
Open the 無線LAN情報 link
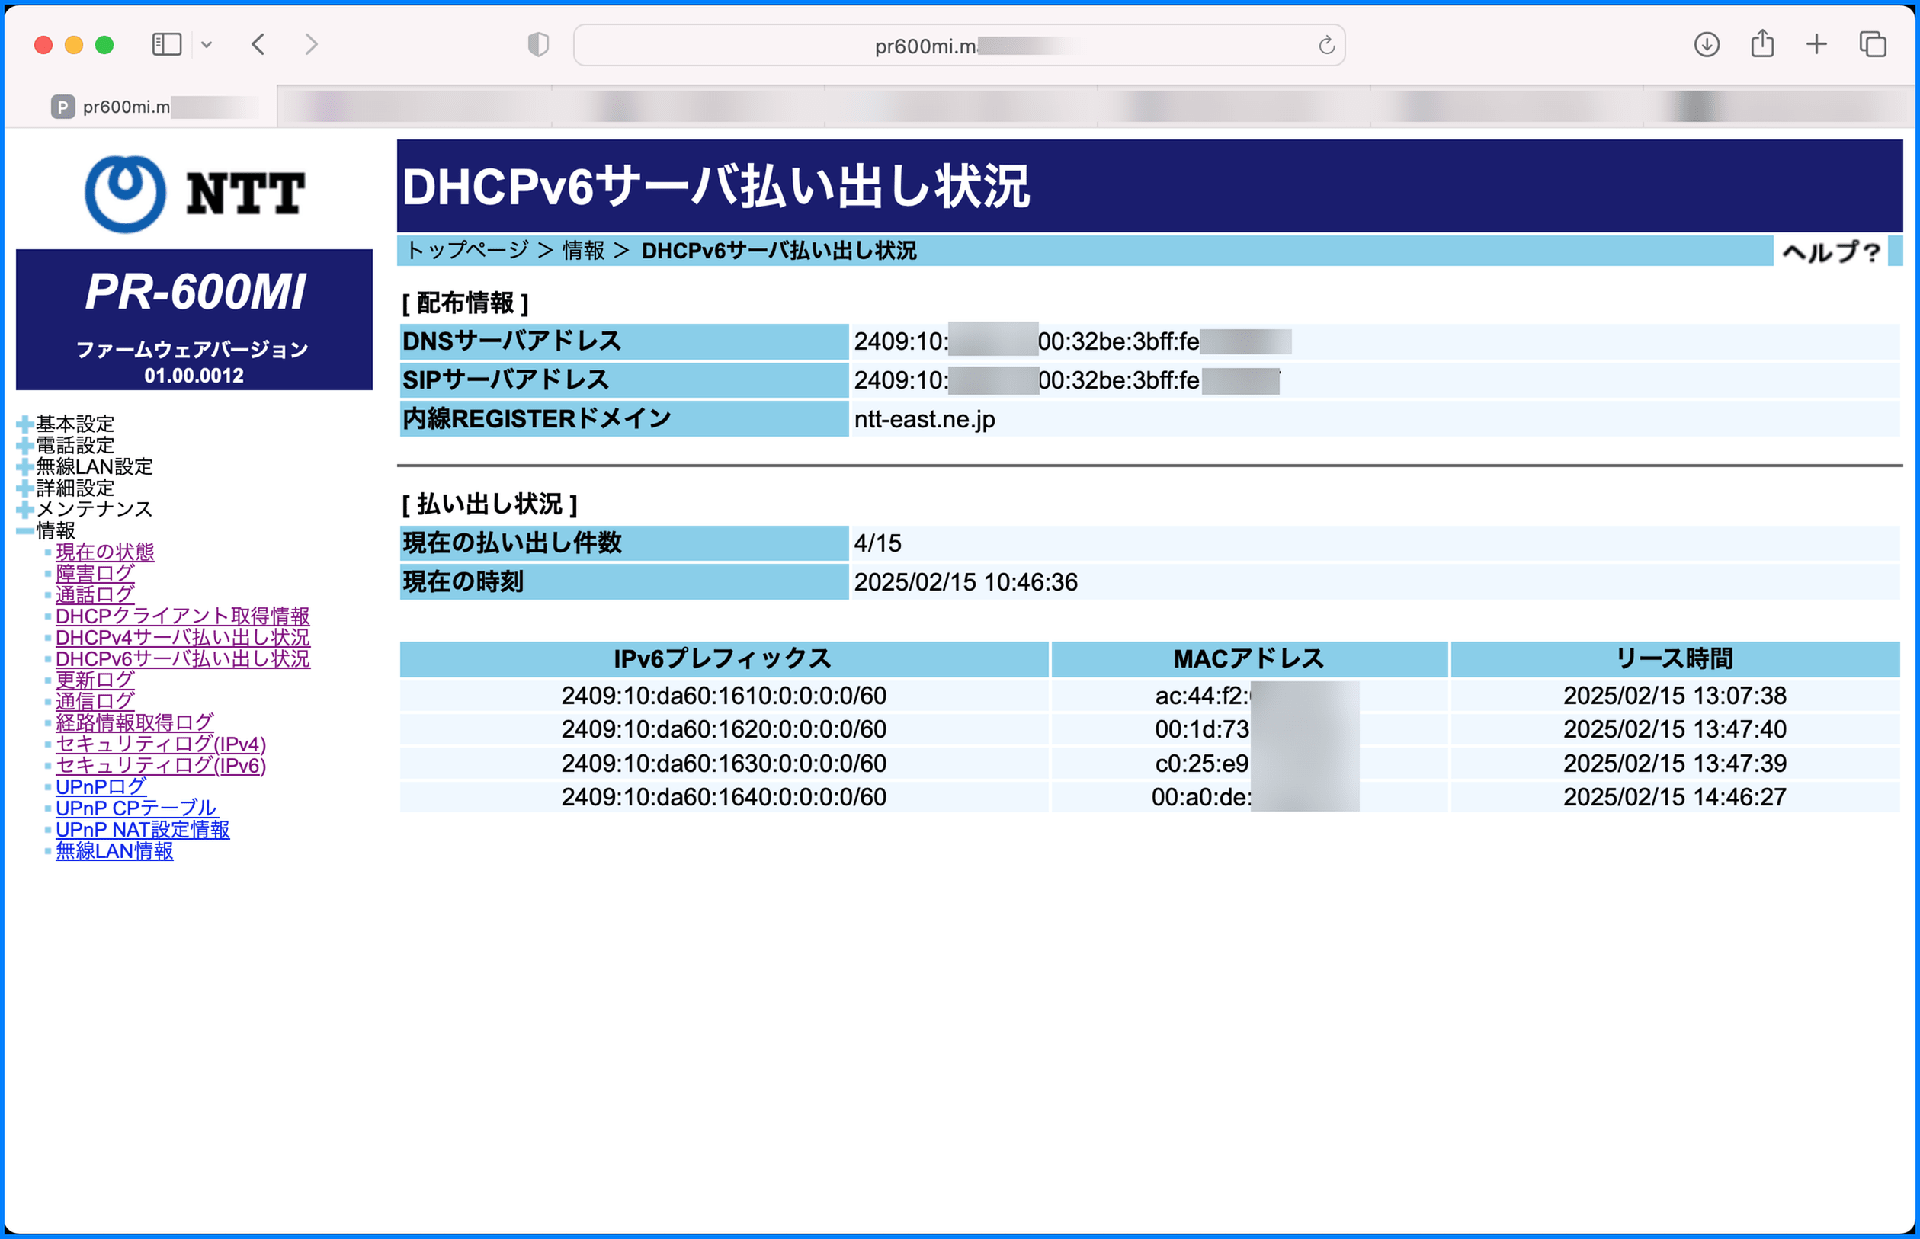(x=114, y=851)
